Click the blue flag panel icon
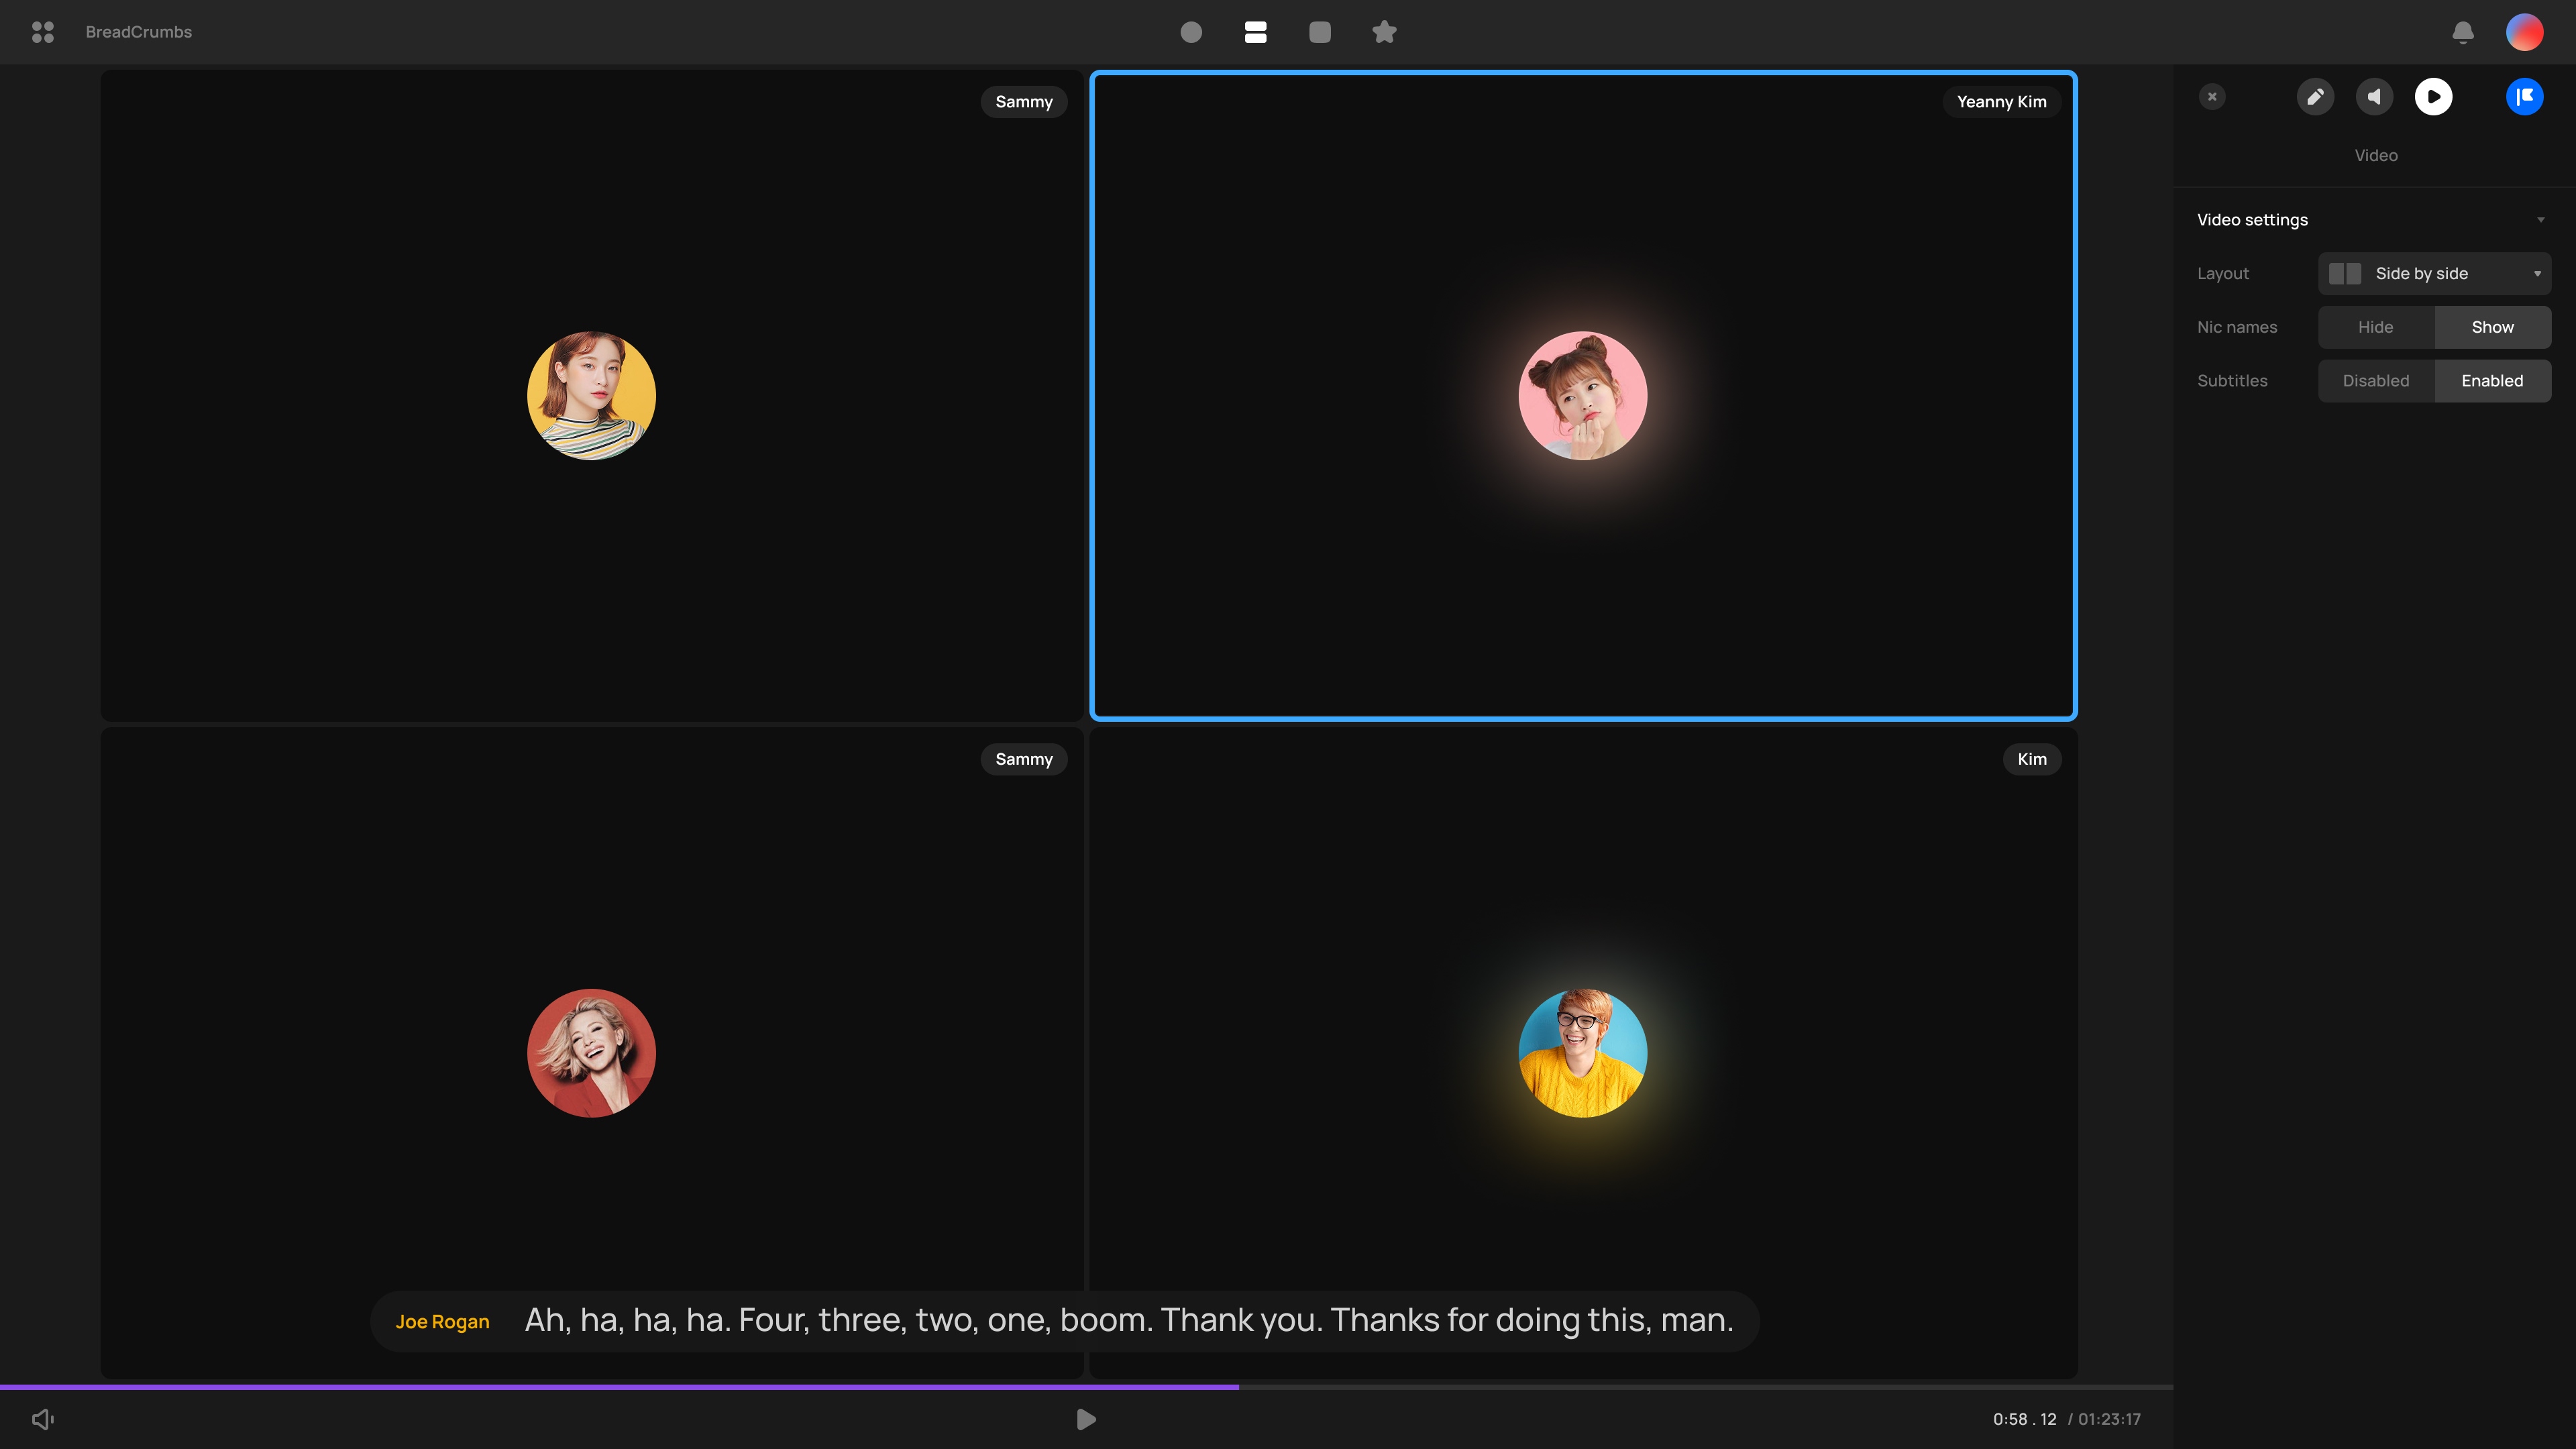 [2524, 97]
